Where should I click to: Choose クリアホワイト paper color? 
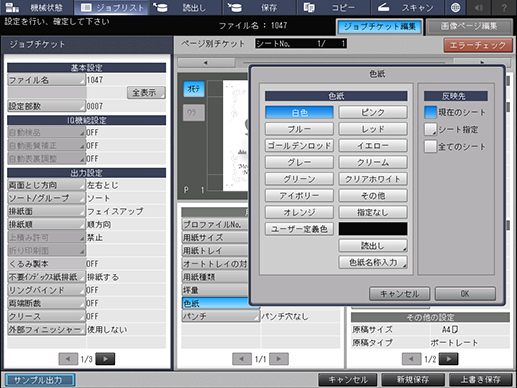tap(373, 179)
